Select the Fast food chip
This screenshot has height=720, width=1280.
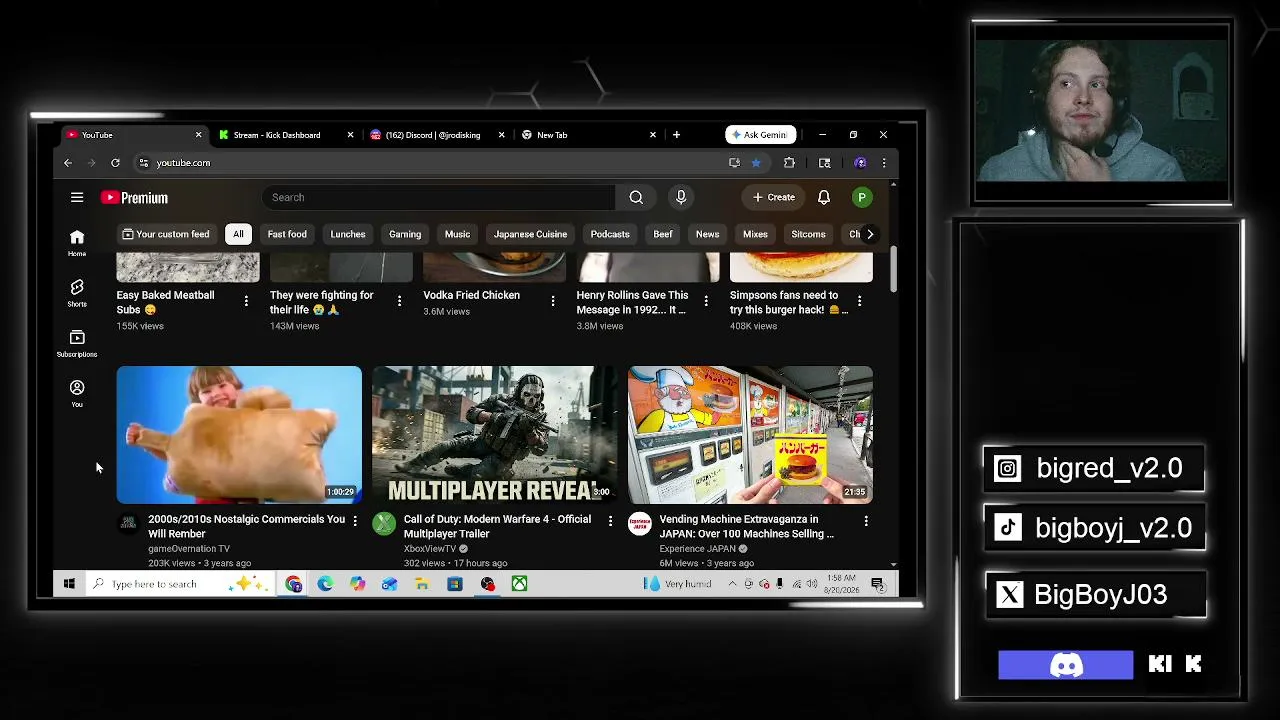pos(287,234)
